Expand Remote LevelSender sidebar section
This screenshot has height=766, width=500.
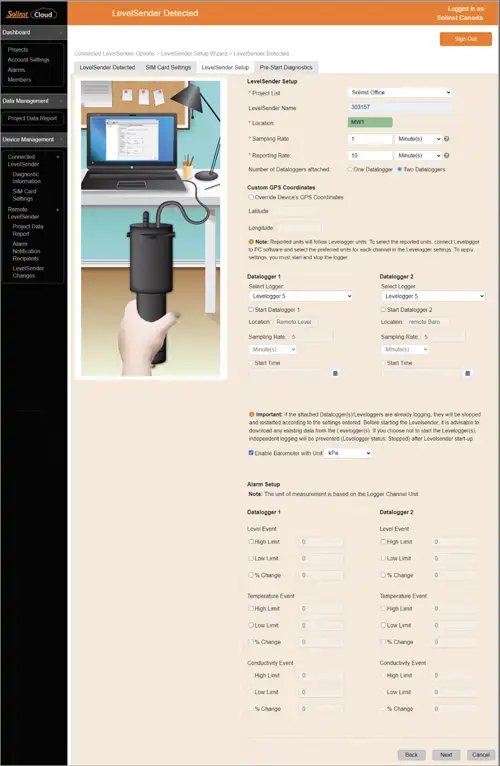tap(58, 210)
